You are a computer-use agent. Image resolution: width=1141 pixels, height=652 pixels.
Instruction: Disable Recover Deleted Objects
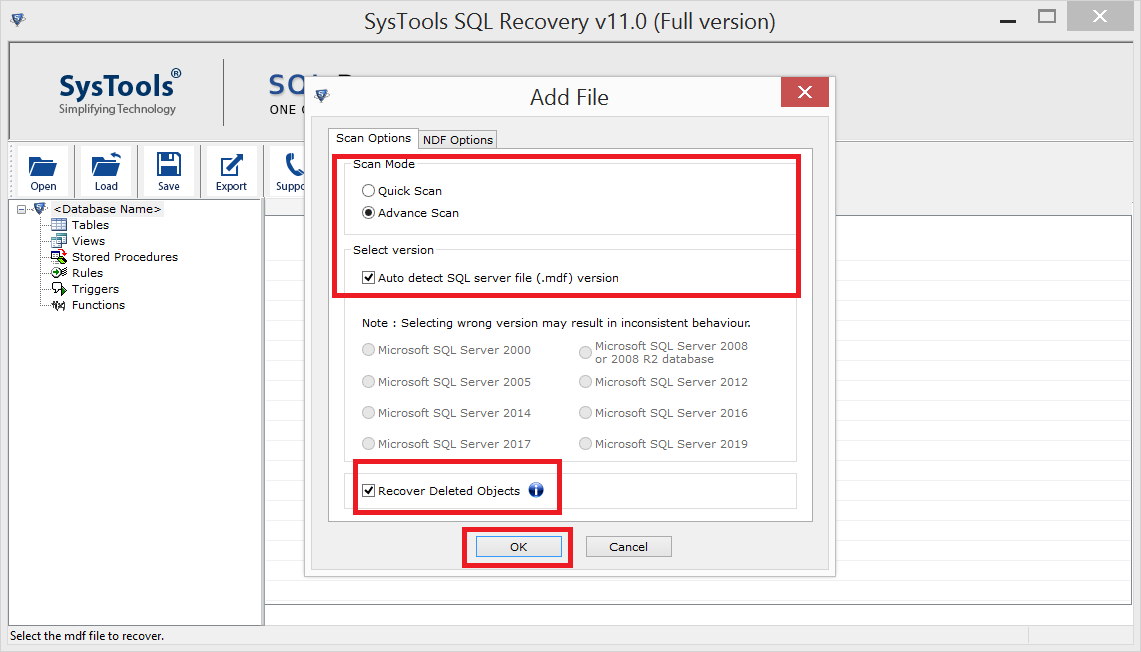tap(369, 491)
